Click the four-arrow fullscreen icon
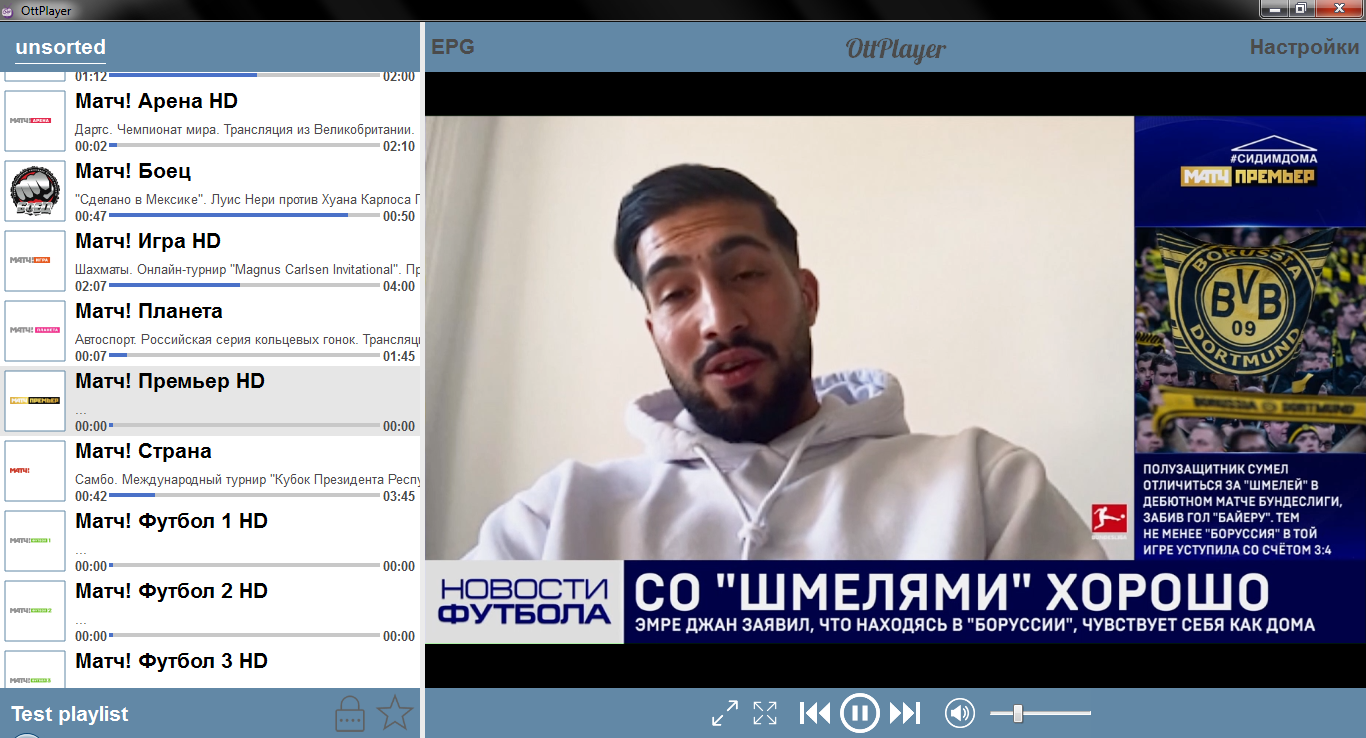Viewport: 1366px width, 738px height. tap(765, 713)
